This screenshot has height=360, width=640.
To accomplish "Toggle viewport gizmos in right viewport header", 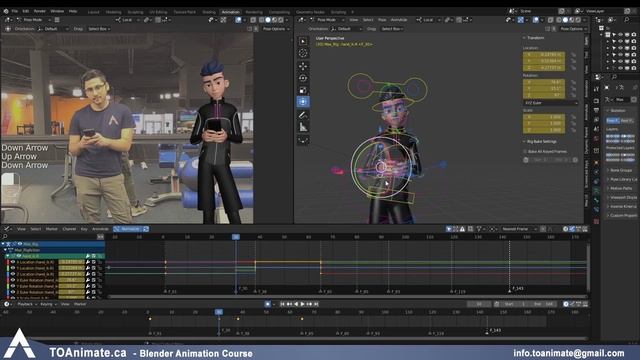I will (521, 20).
